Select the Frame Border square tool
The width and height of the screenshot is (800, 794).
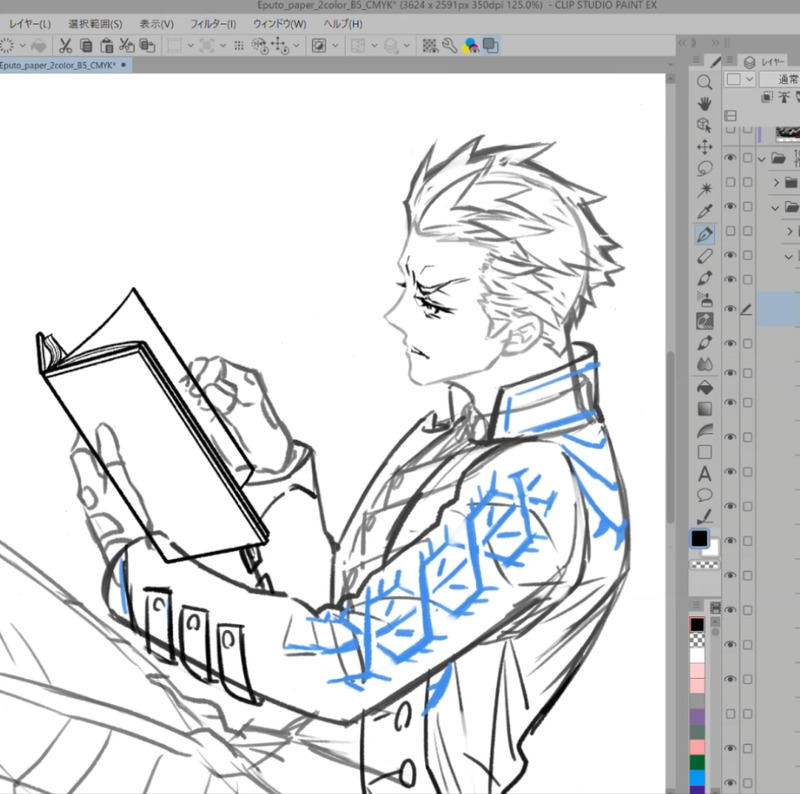[x=705, y=452]
